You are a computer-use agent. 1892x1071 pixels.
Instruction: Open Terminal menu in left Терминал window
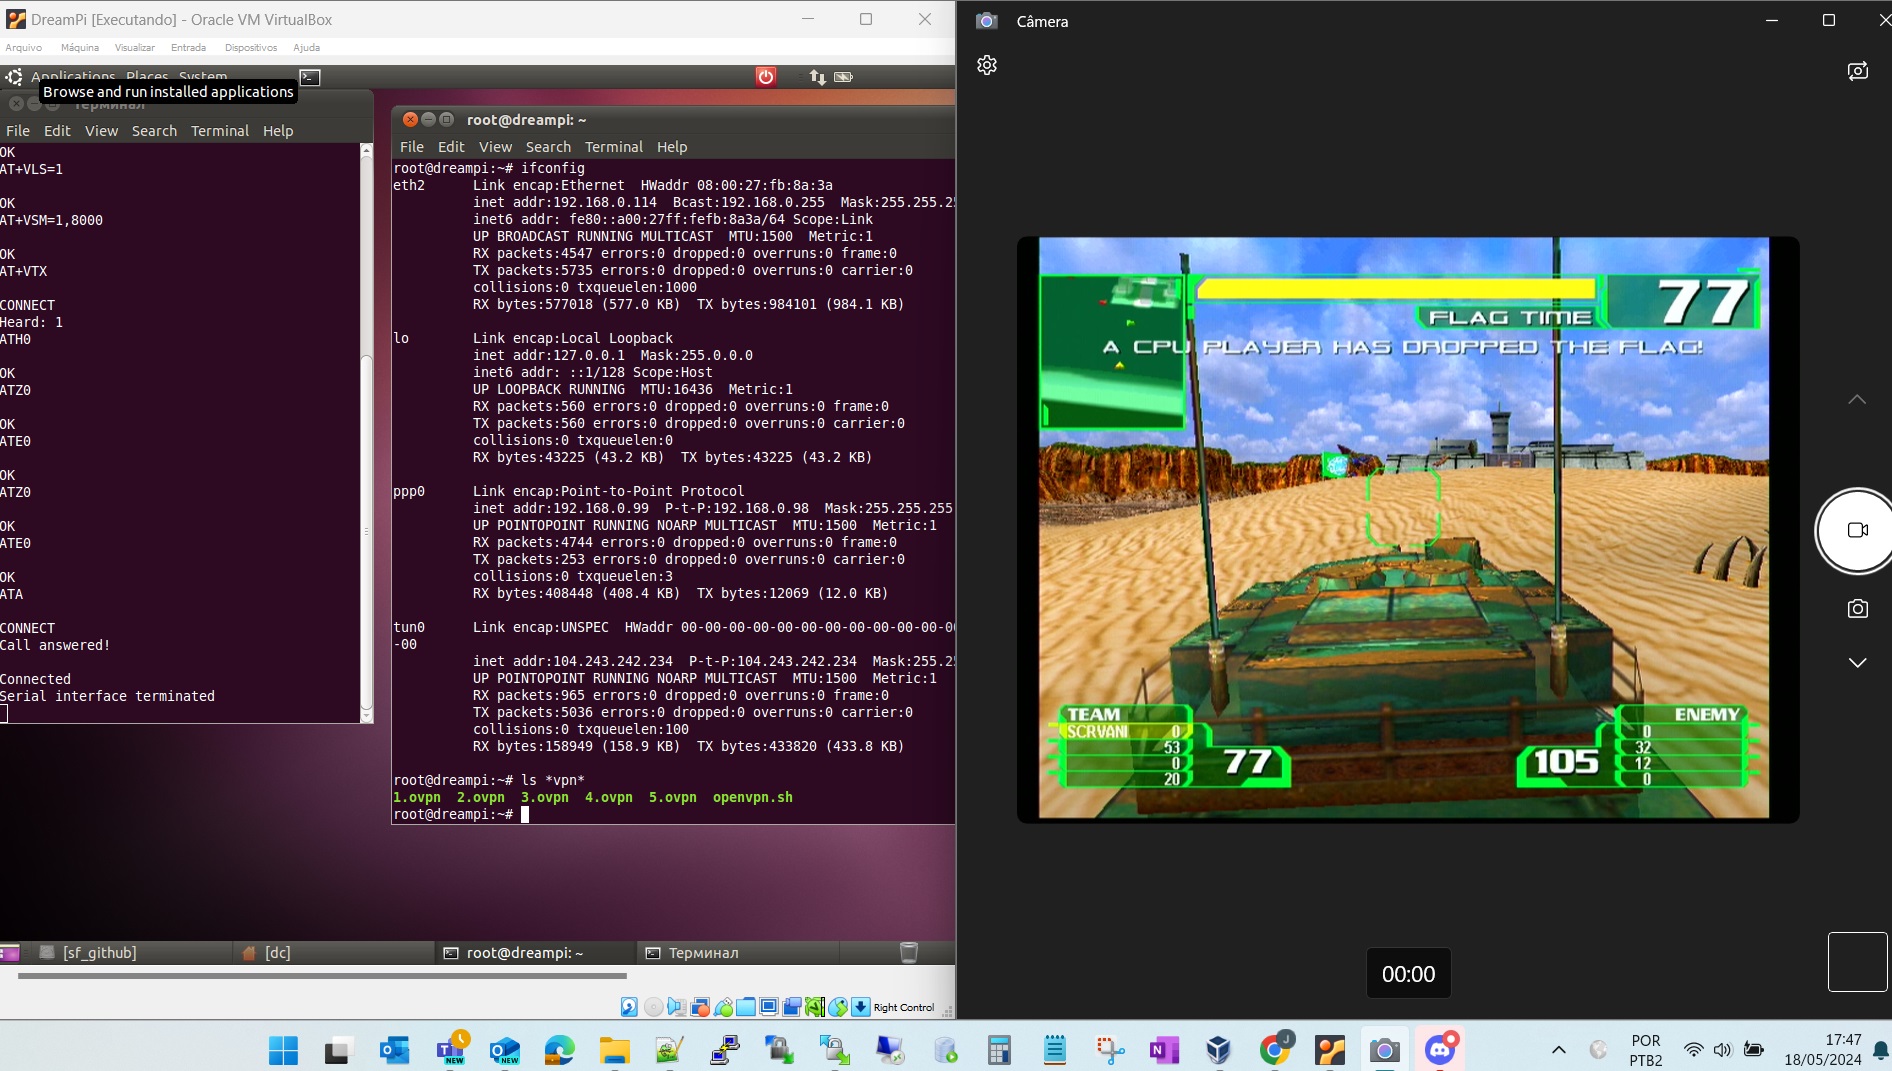[x=220, y=131]
